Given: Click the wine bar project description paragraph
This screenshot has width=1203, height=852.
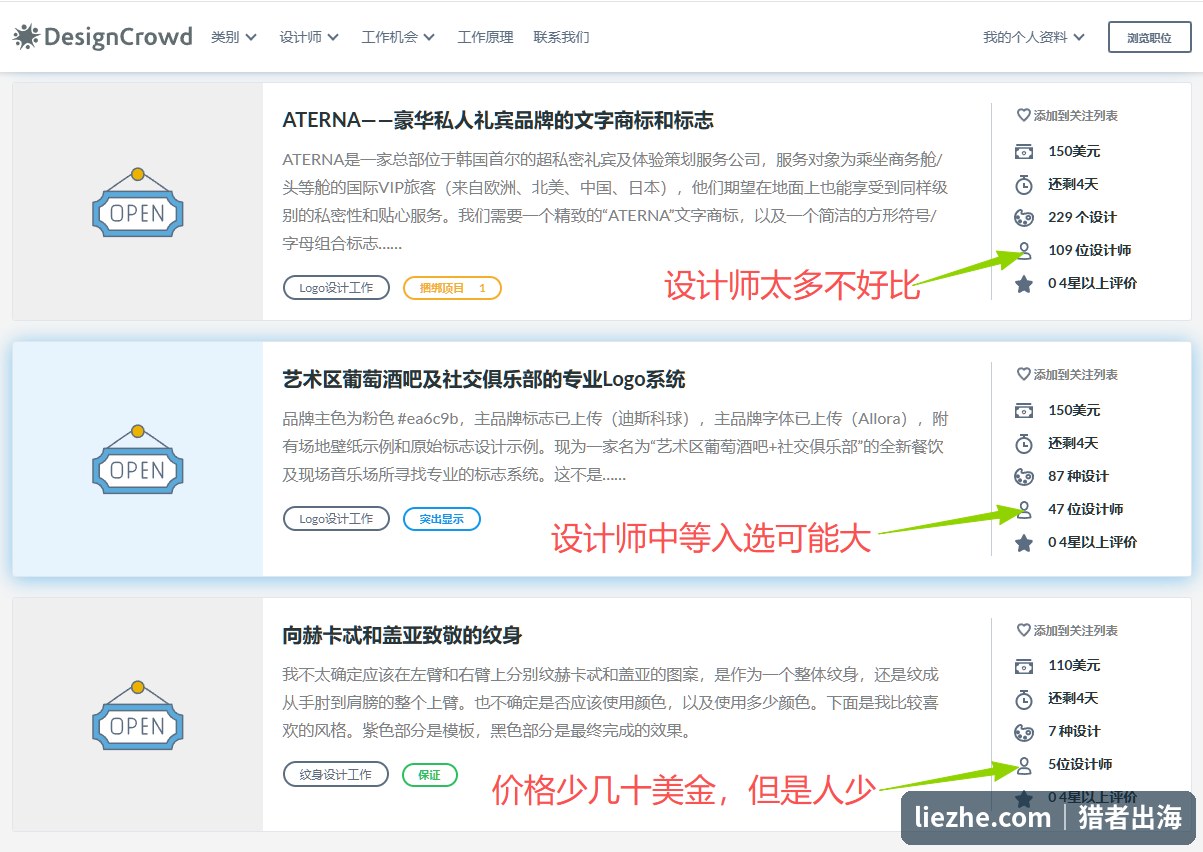Looking at the screenshot, I should [x=615, y=446].
